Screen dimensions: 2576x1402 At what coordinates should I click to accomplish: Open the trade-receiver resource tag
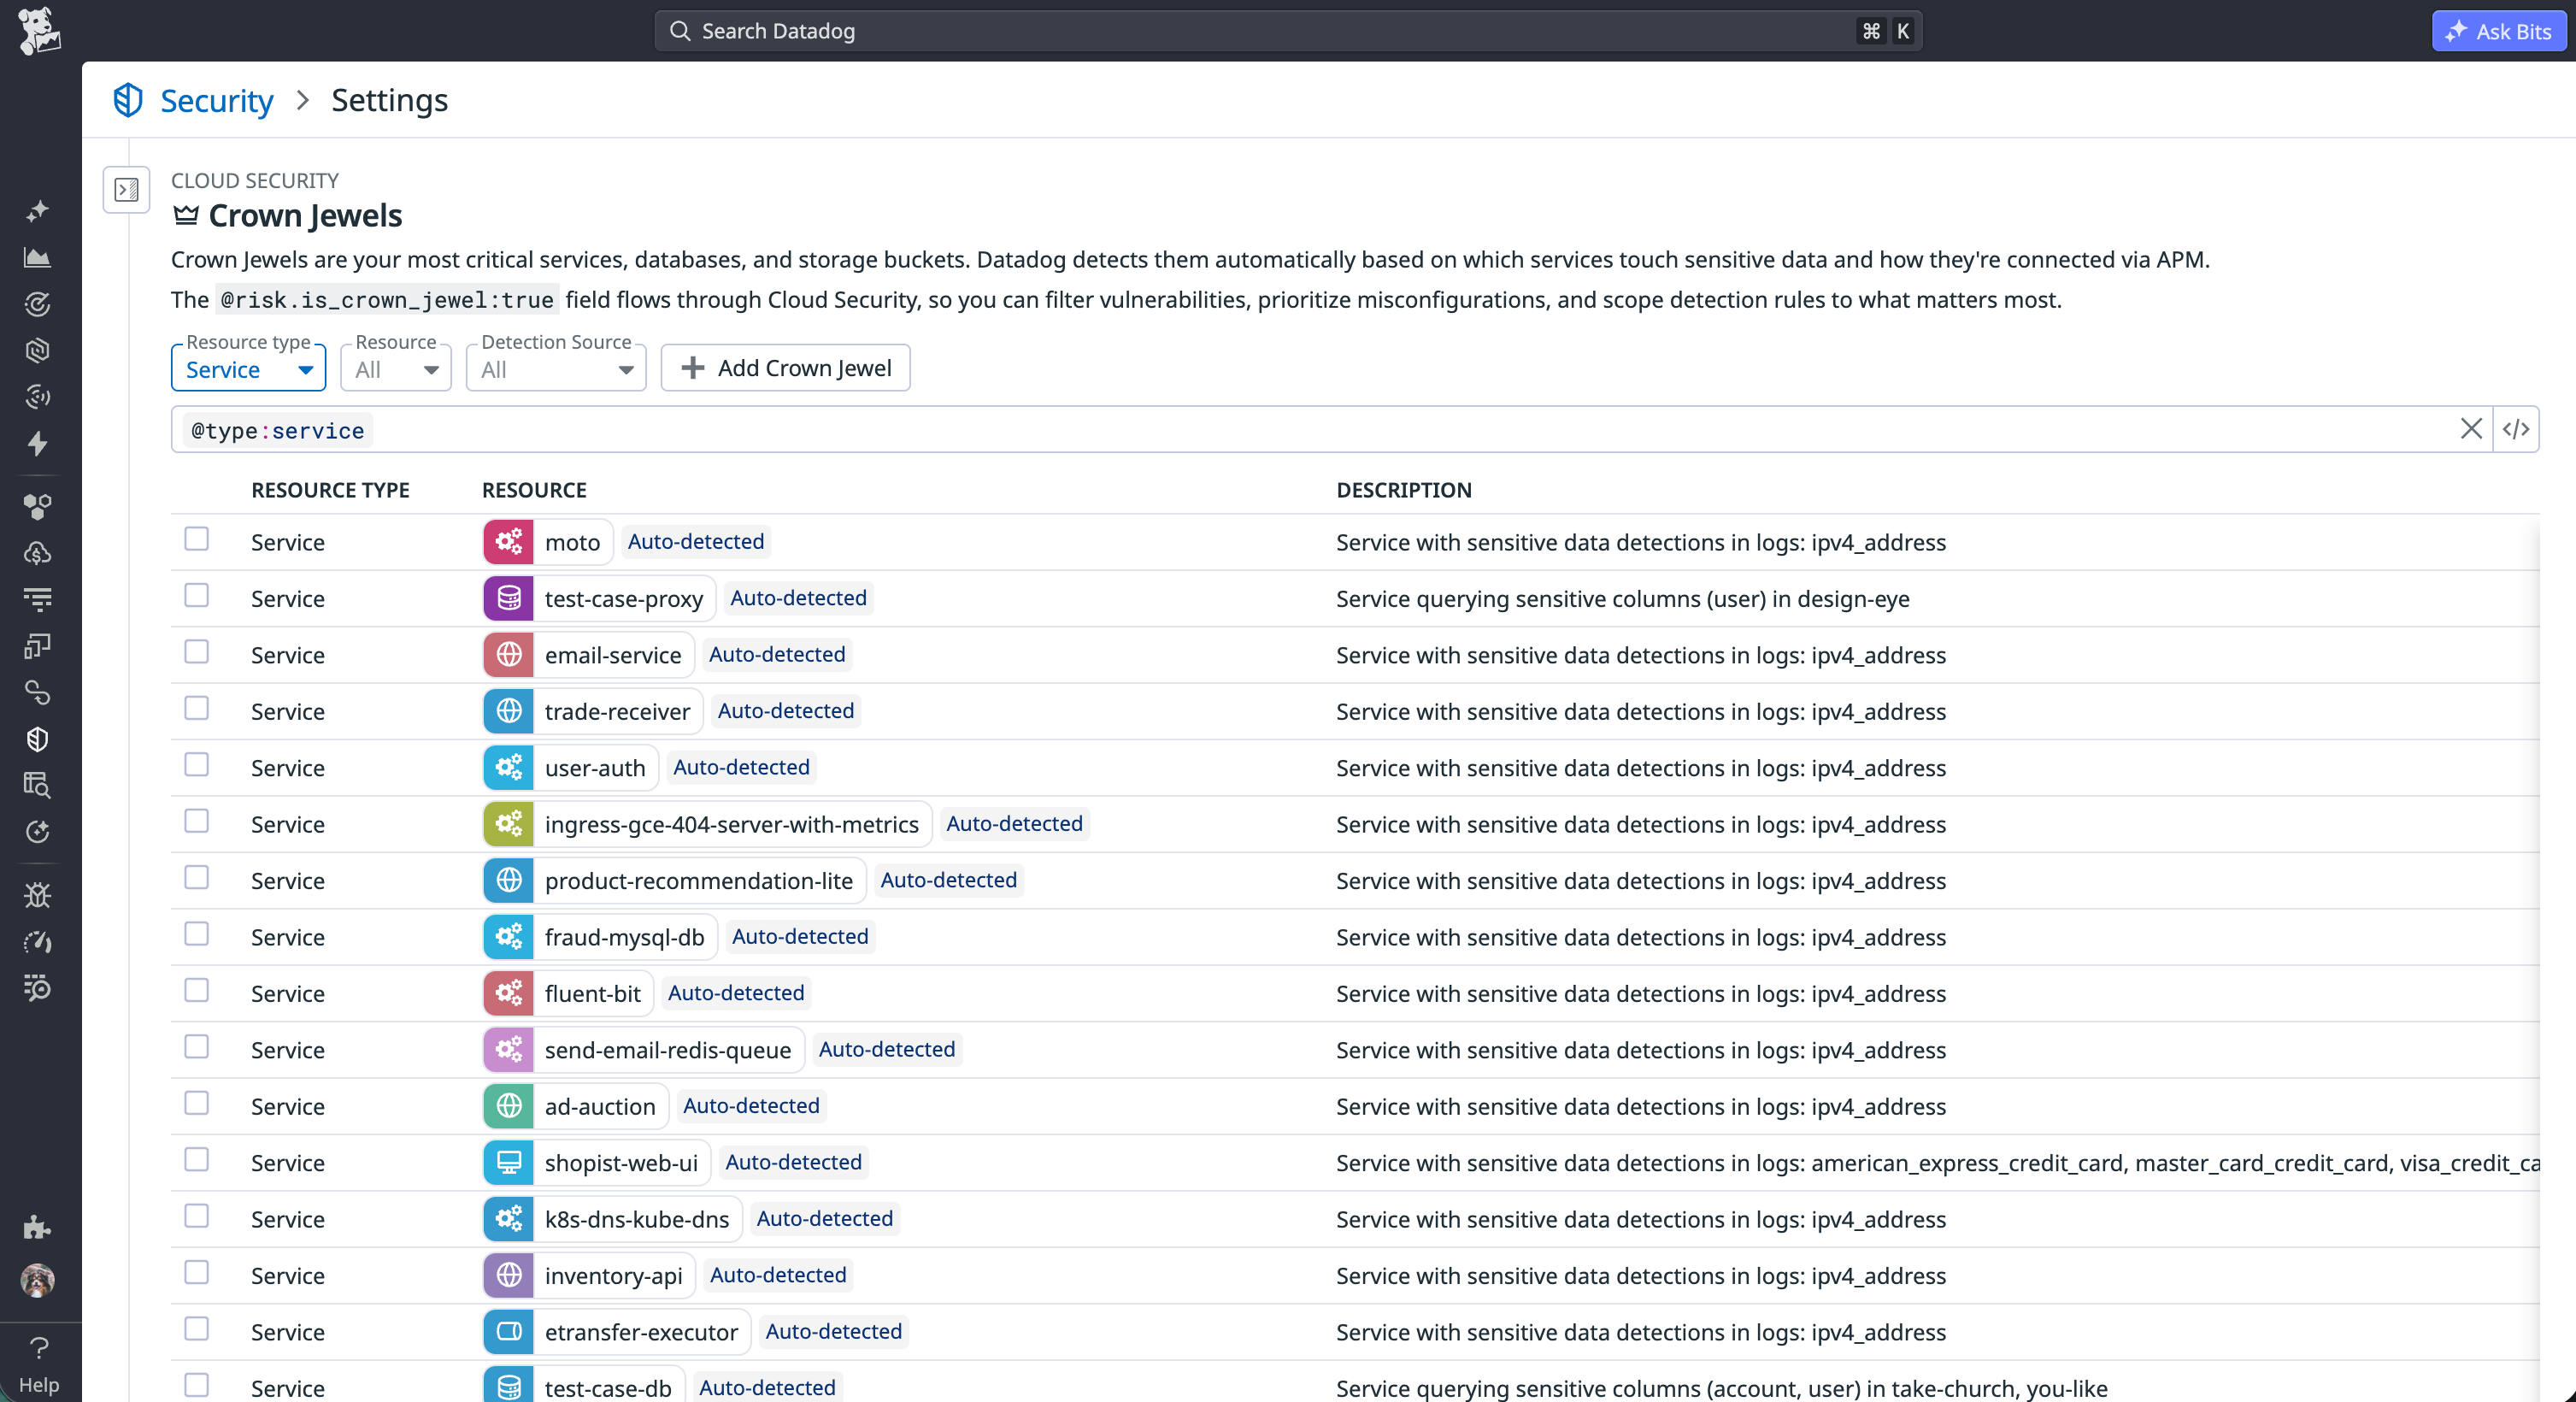click(593, 711)
